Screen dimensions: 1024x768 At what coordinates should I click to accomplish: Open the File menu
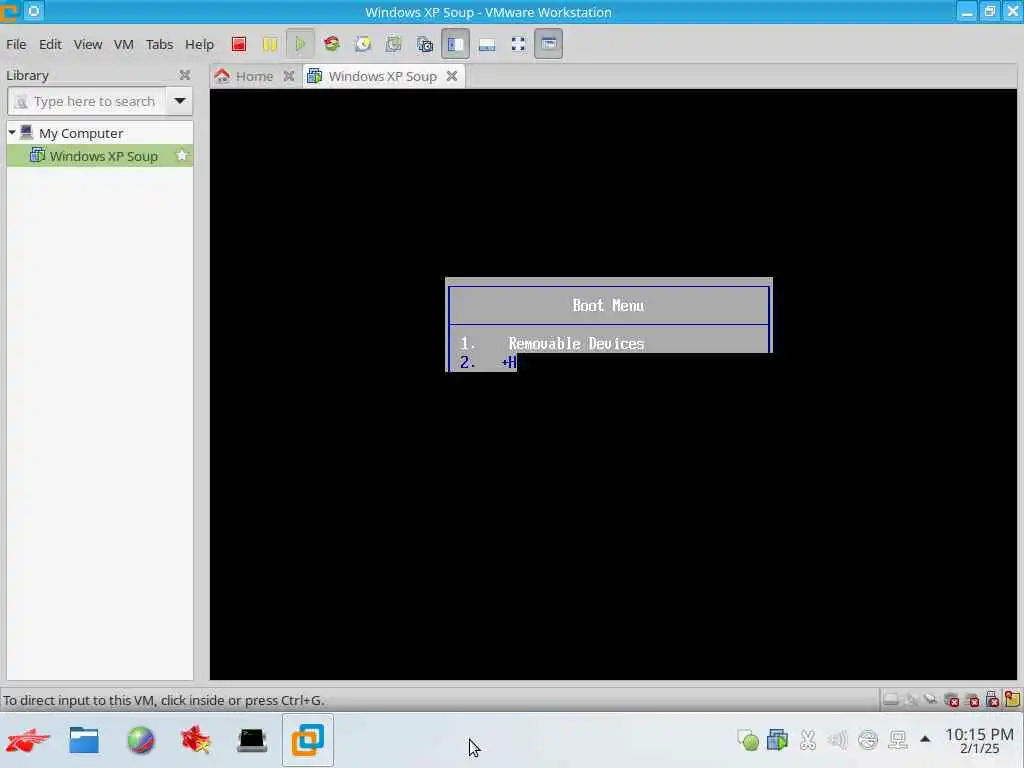click(x=16, y=44)
